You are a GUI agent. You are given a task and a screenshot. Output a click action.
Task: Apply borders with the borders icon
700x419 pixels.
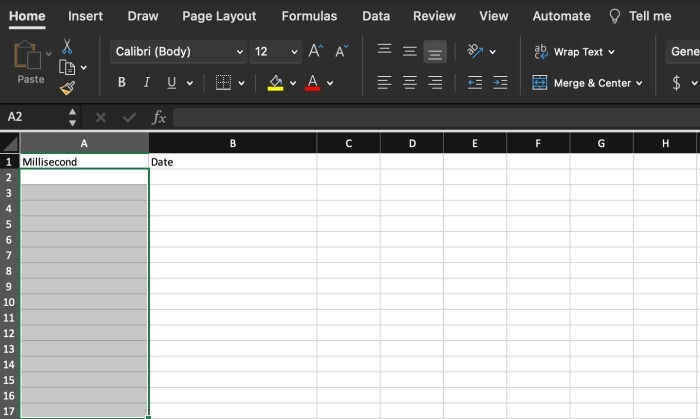point(223,83)
